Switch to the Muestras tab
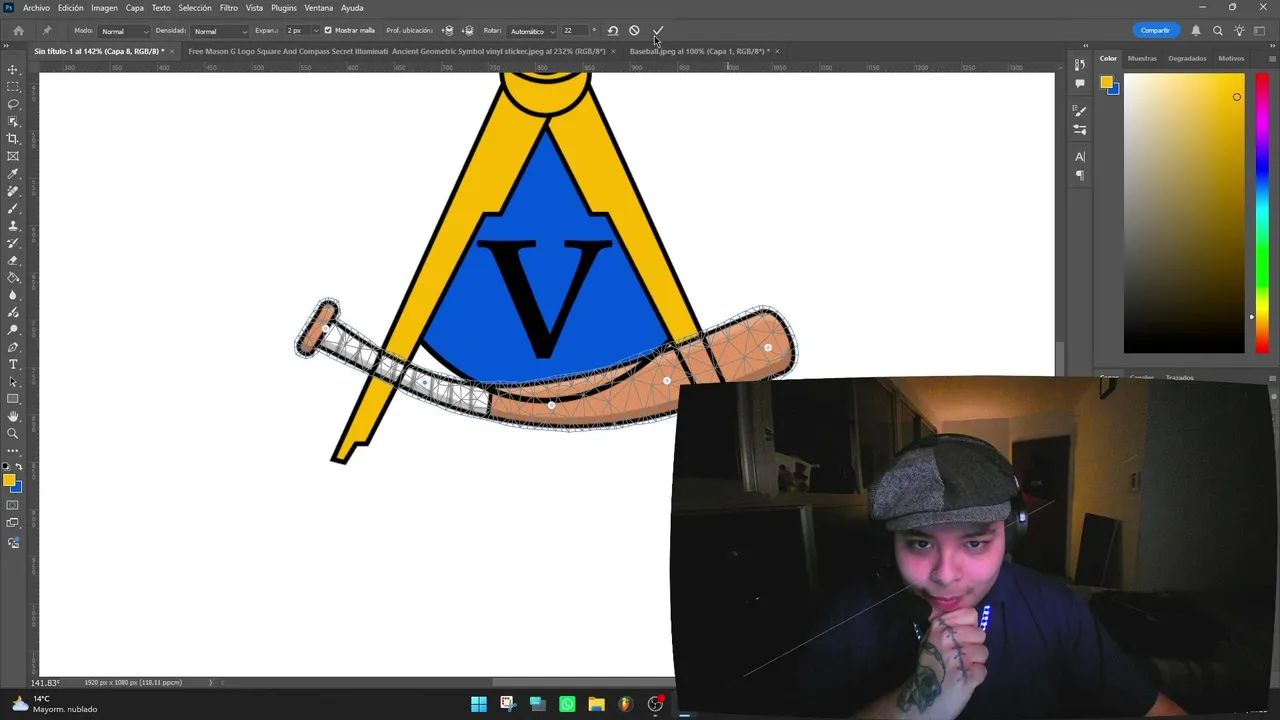Image resolution: width=1280 pixels, height=720 pixels. point(1142,58)
